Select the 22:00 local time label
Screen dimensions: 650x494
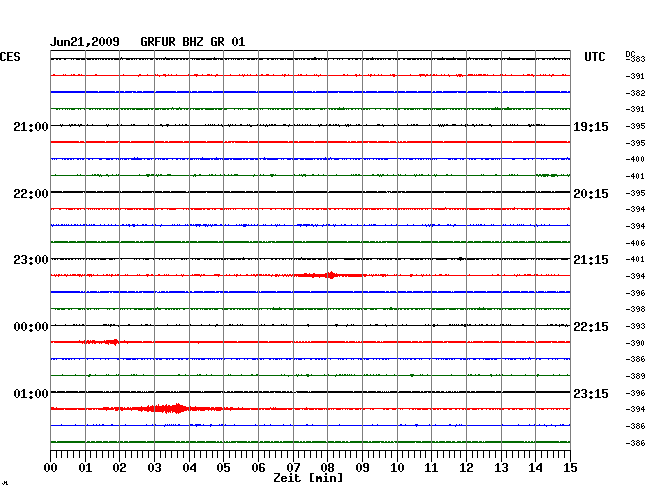click(31, 194)
